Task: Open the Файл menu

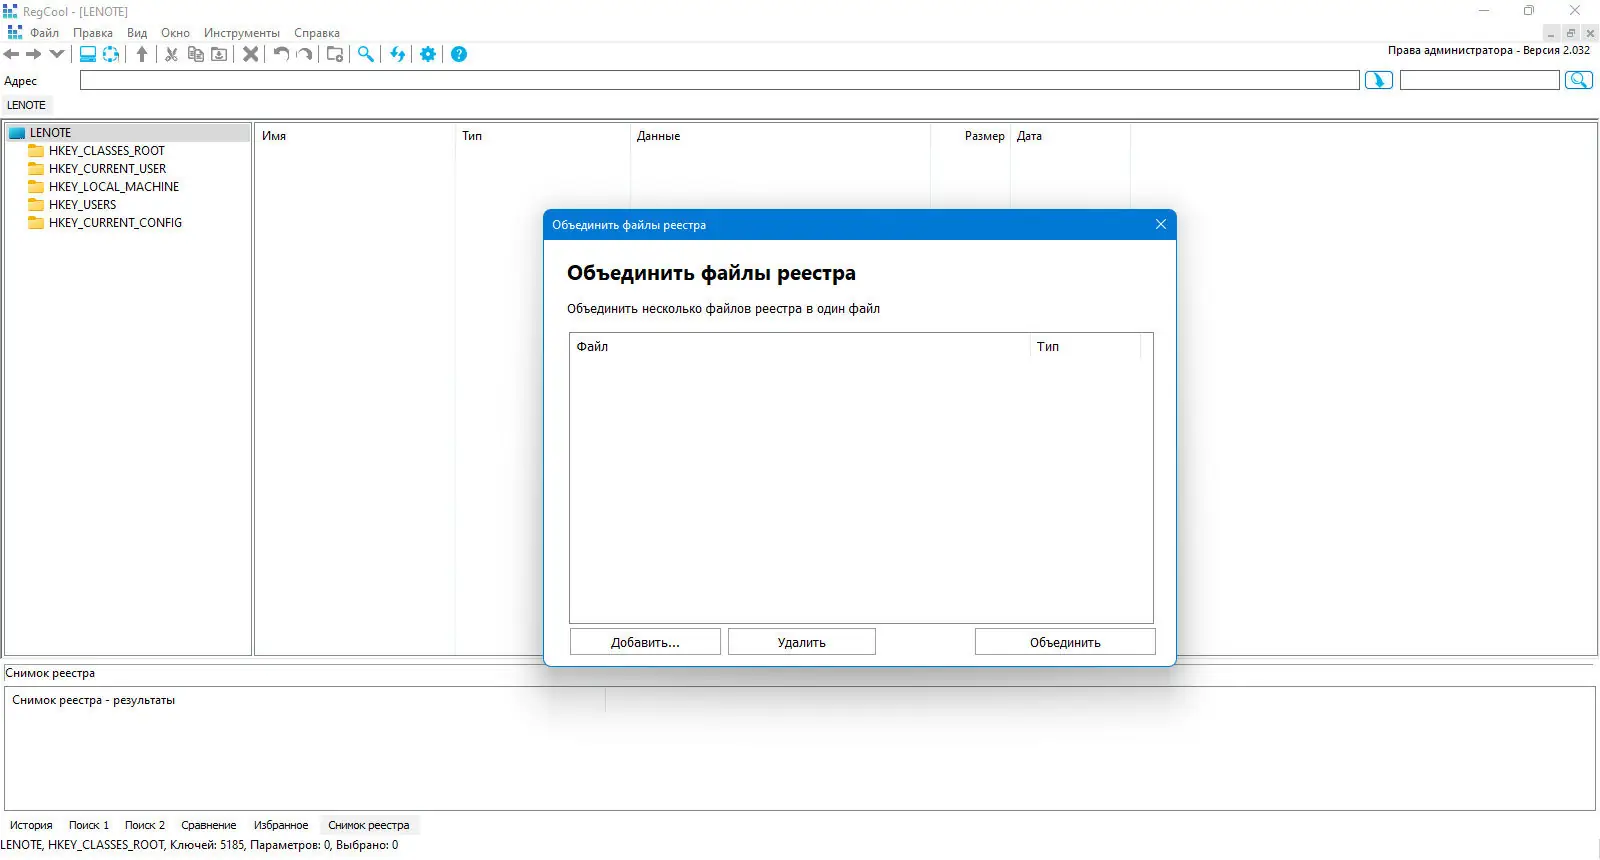Action: click(44, 33)
